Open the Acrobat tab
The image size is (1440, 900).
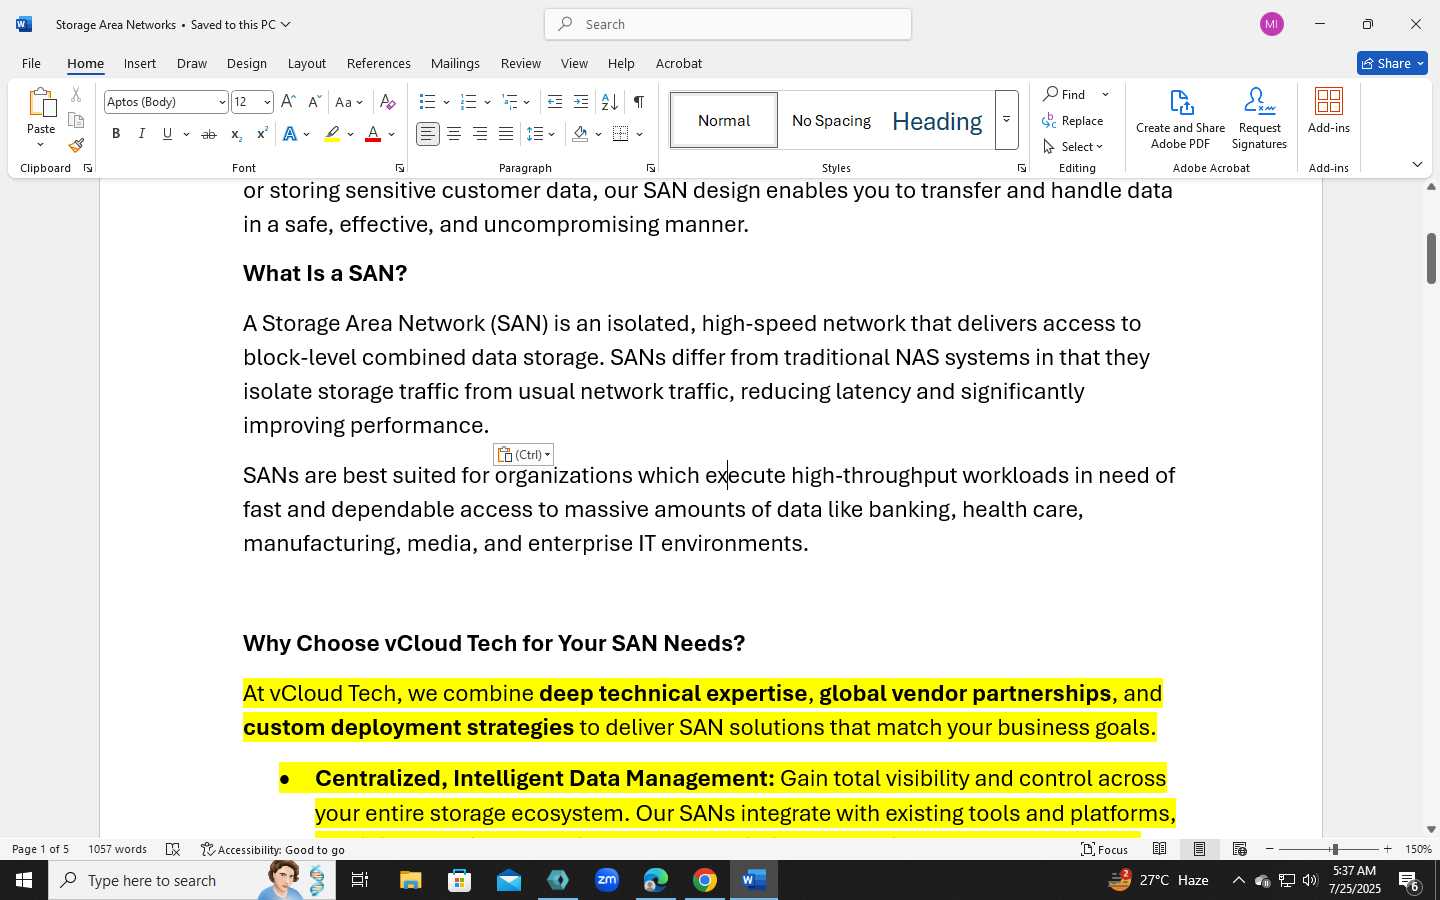(x=679, y=63)
